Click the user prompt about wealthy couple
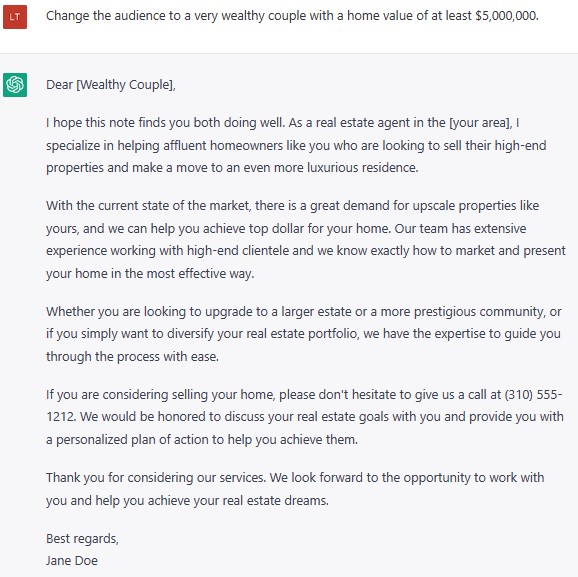The width and height of the screenshot is (578, 577). click(292, 16)
